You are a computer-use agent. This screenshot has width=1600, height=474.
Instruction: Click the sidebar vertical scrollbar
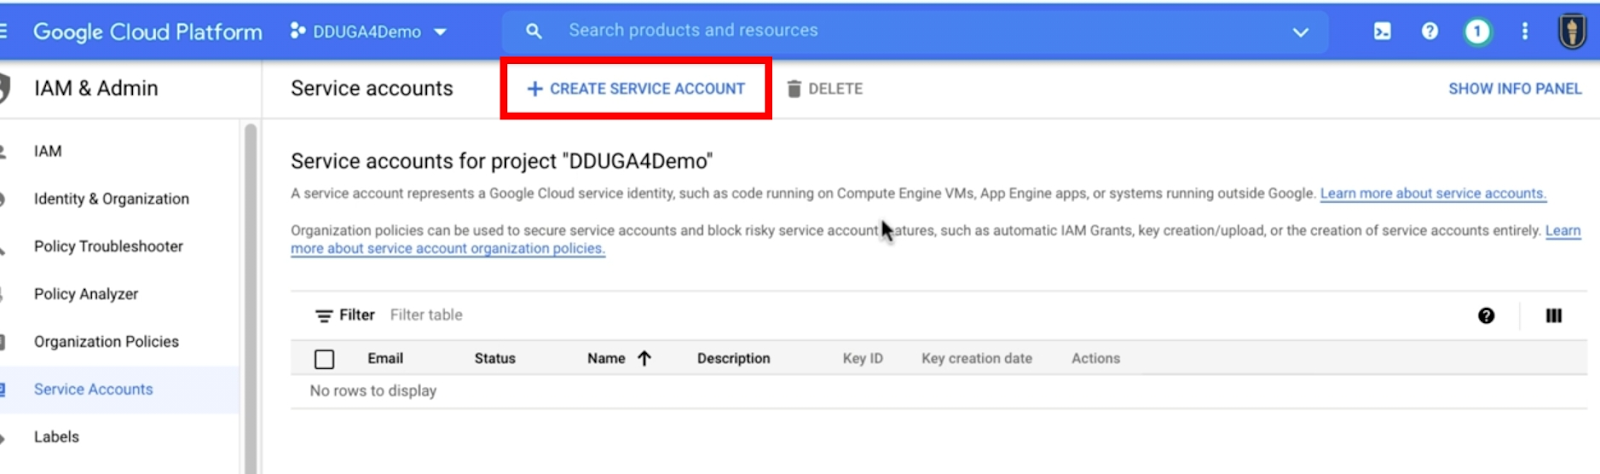tap(250, 299)
